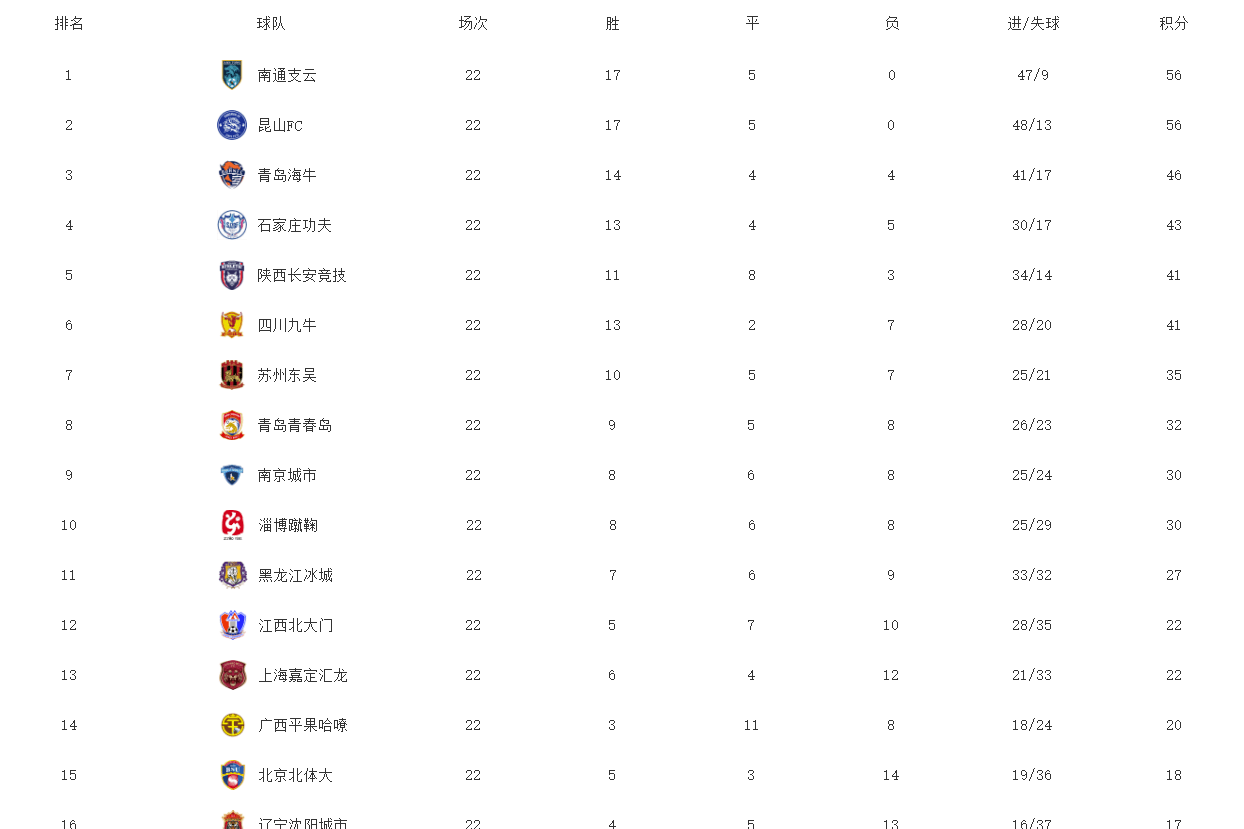Select the 球队 column header

click(271, 23)
